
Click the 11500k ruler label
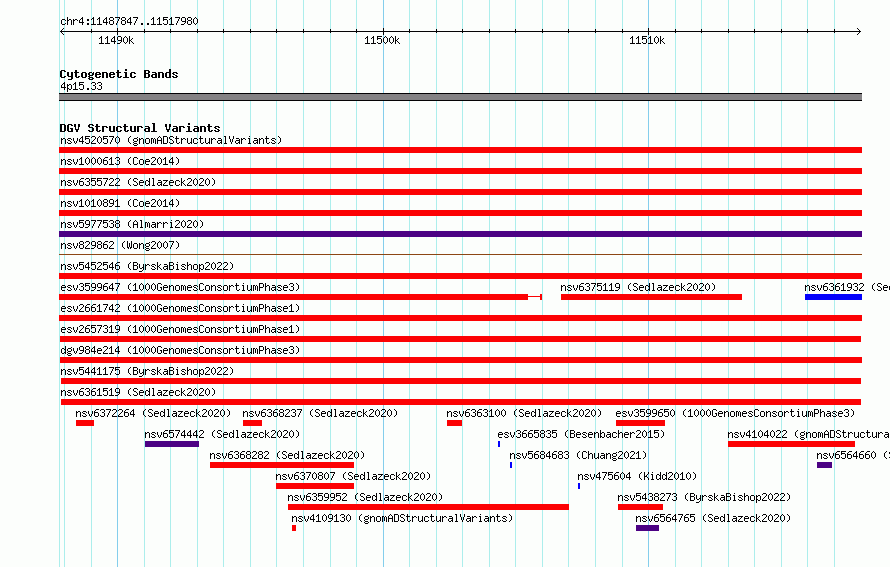[x=382, y=40]
